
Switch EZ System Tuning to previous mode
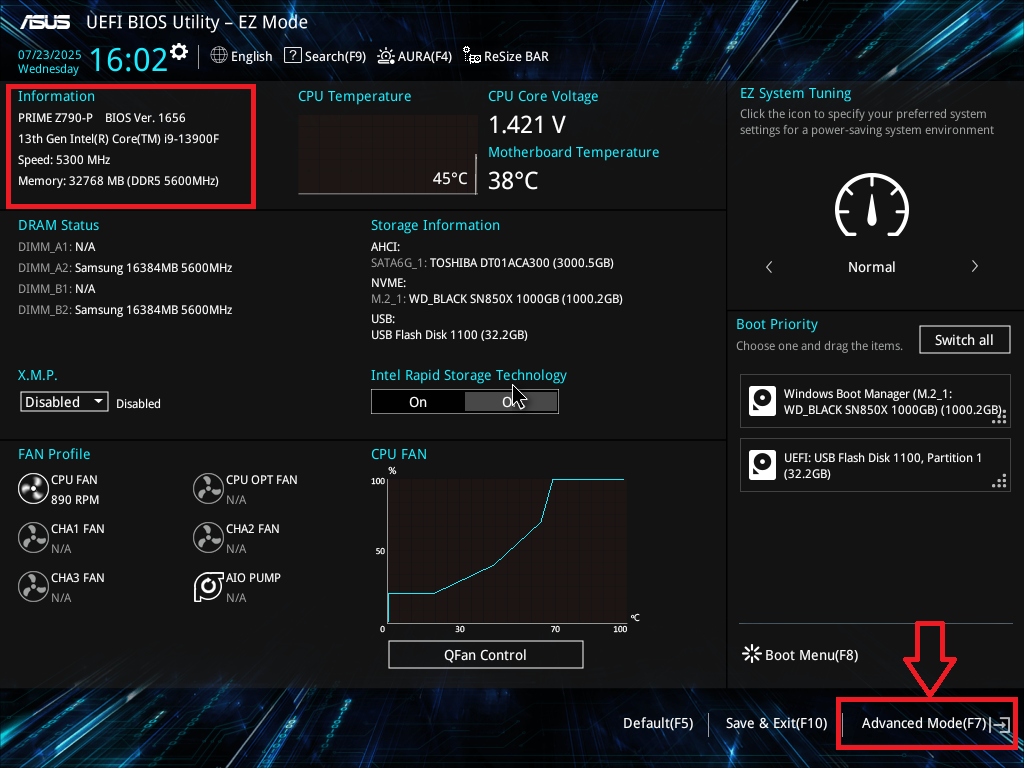769,266
